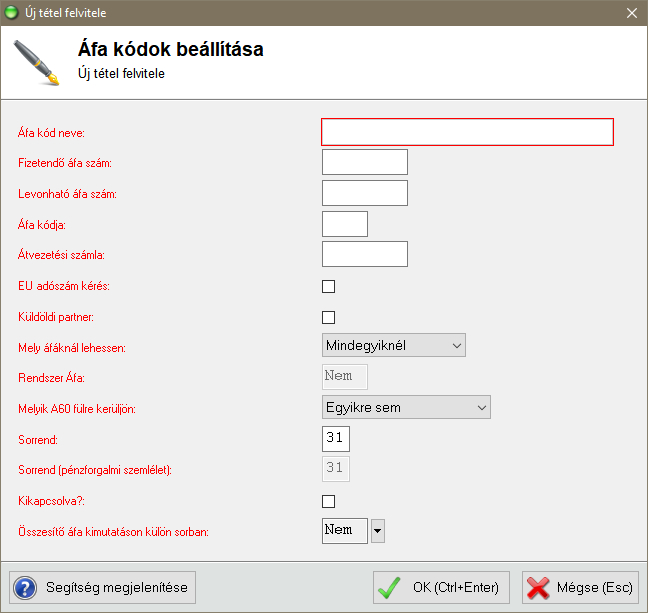Focus the Áfa kód neve input field
The height and width of the screenshot is (613, 648).
(x=466, y=133)
